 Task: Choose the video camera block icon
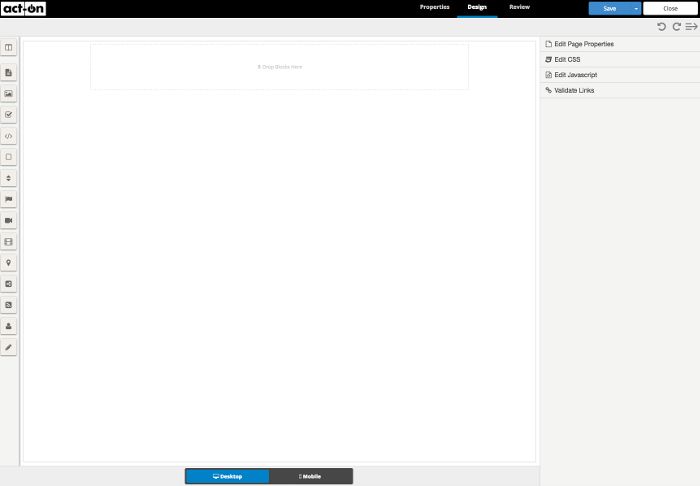[x=8, y=220]
